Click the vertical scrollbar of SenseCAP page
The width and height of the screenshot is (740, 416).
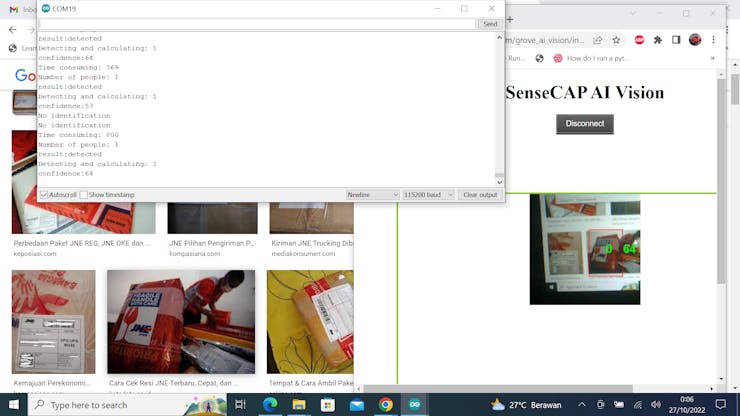click(721, 182)
